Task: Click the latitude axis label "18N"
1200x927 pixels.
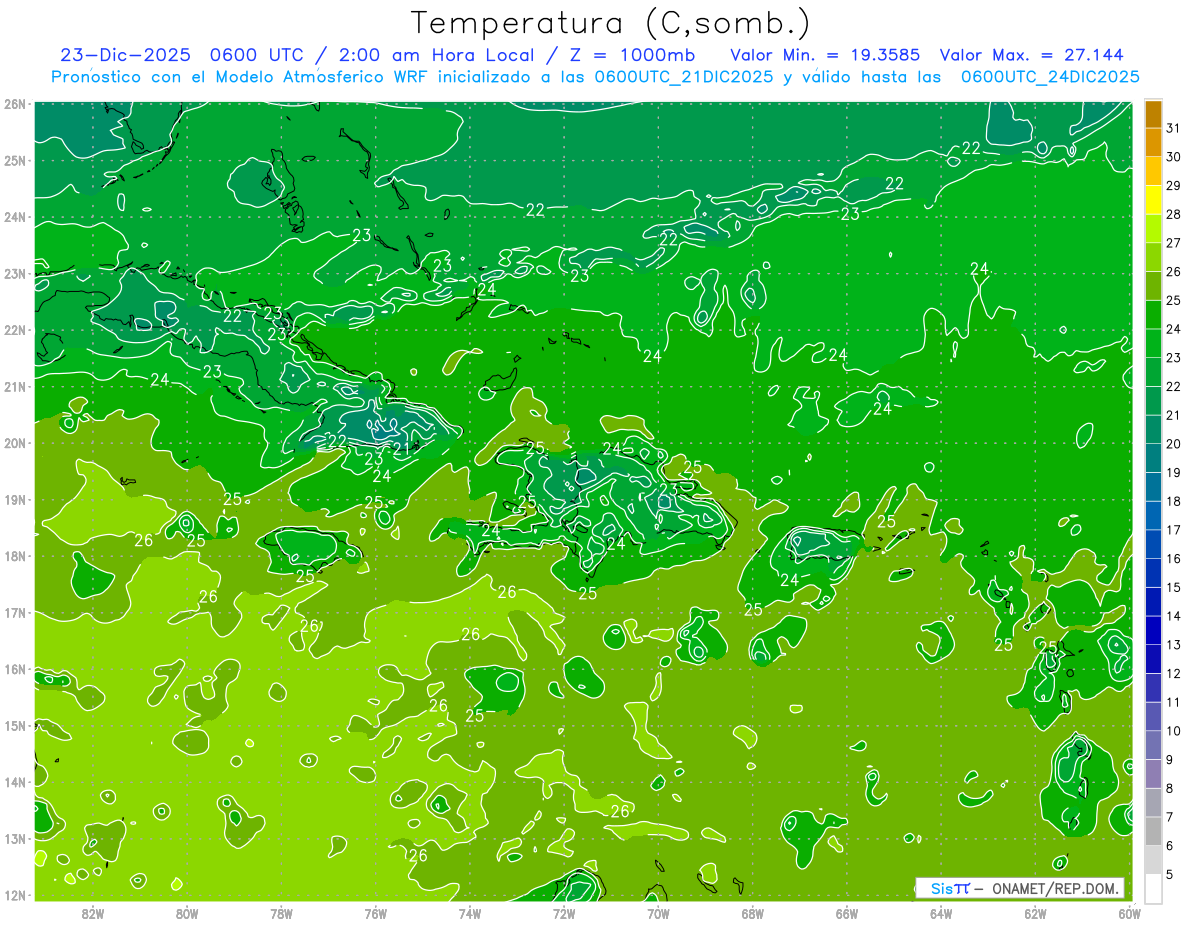Action: 15,556
